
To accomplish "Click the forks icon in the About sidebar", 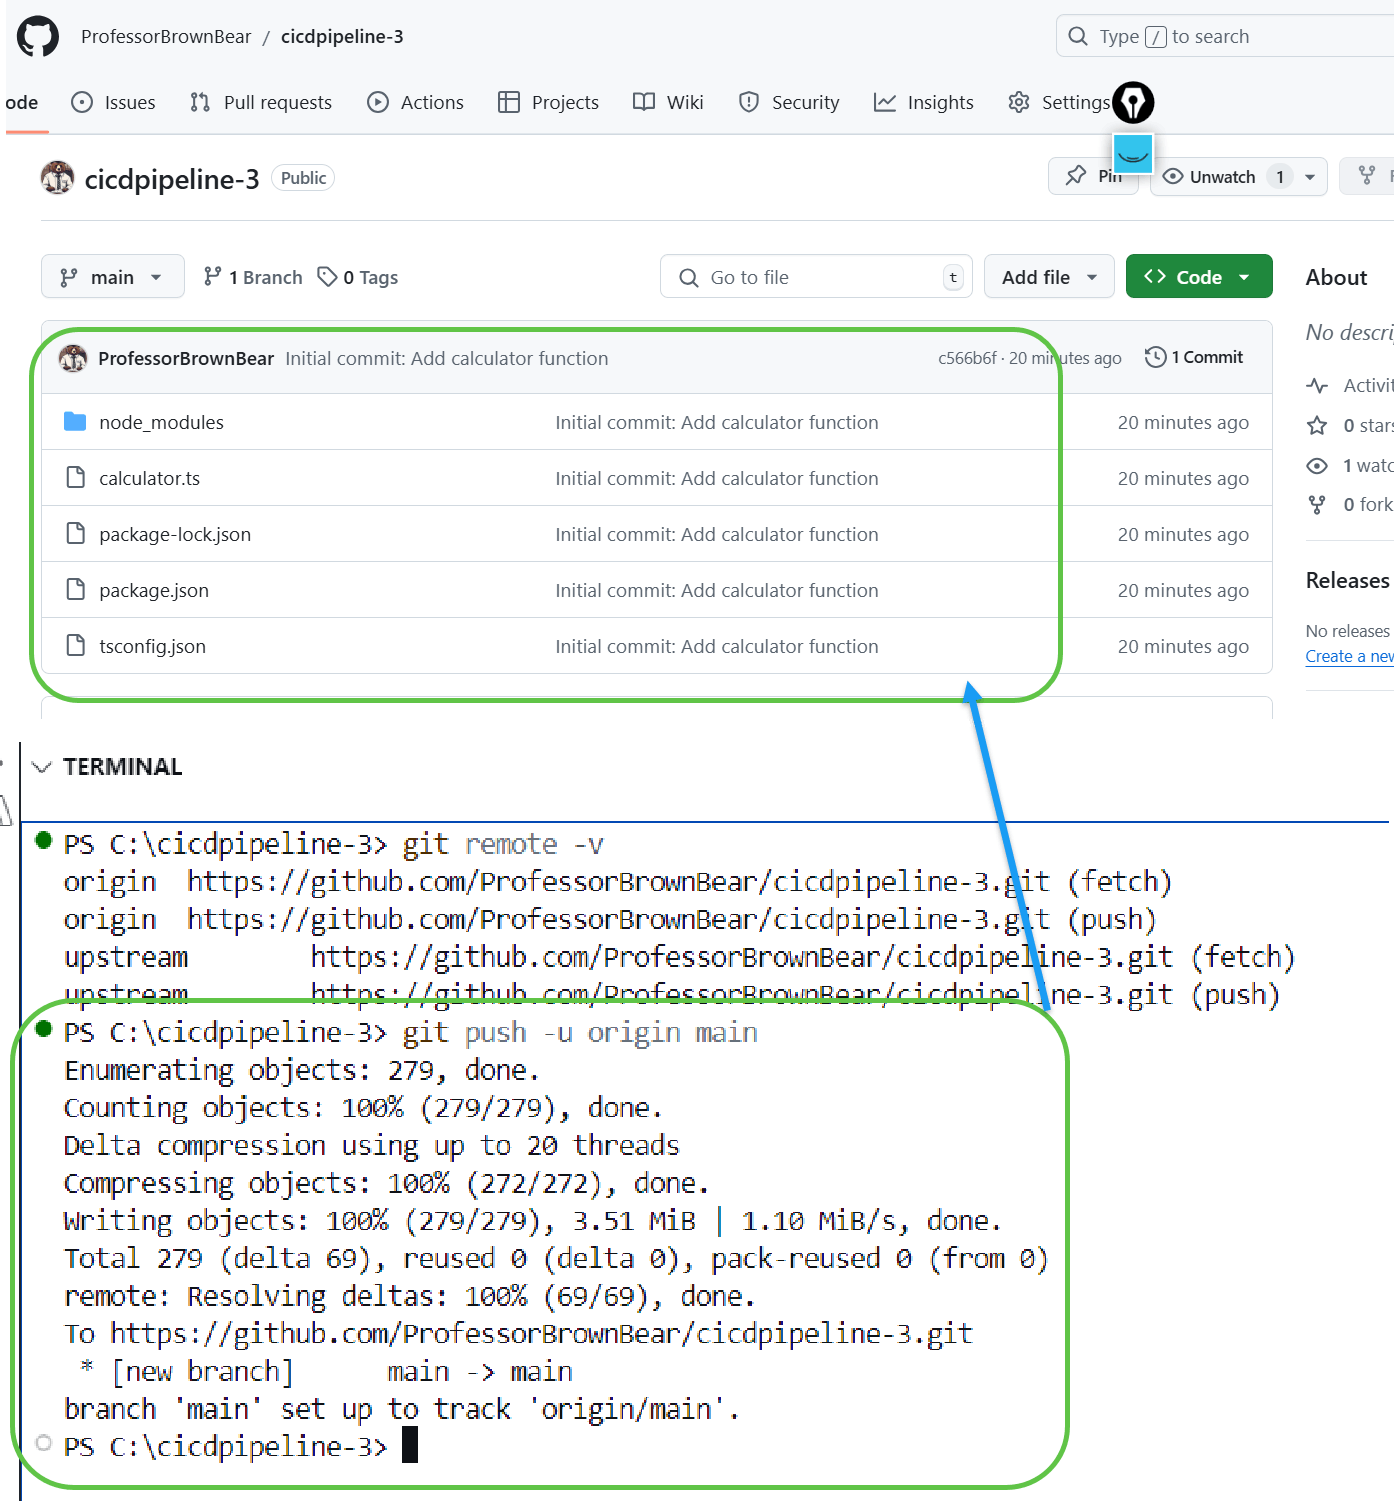I will coord(1317,505).
